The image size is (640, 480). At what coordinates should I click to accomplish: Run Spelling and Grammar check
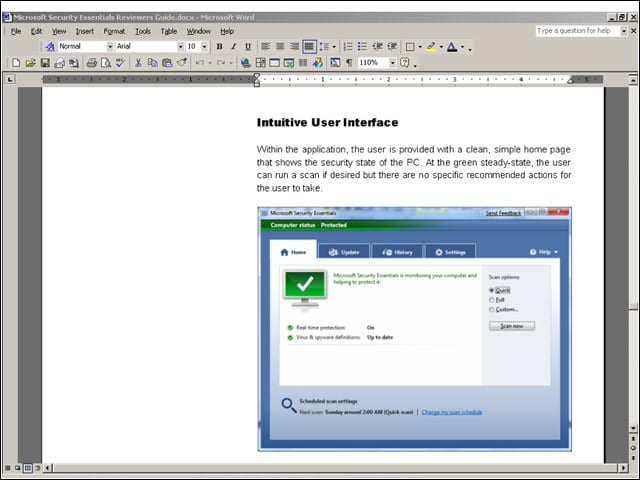click(120, 62)
